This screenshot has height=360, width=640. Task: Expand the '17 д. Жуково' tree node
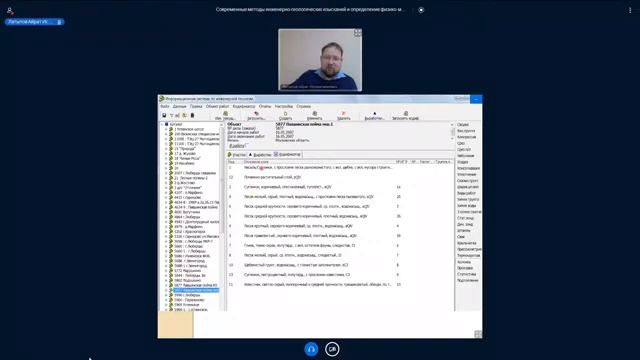pyautogui.click(x=166, y=153)
